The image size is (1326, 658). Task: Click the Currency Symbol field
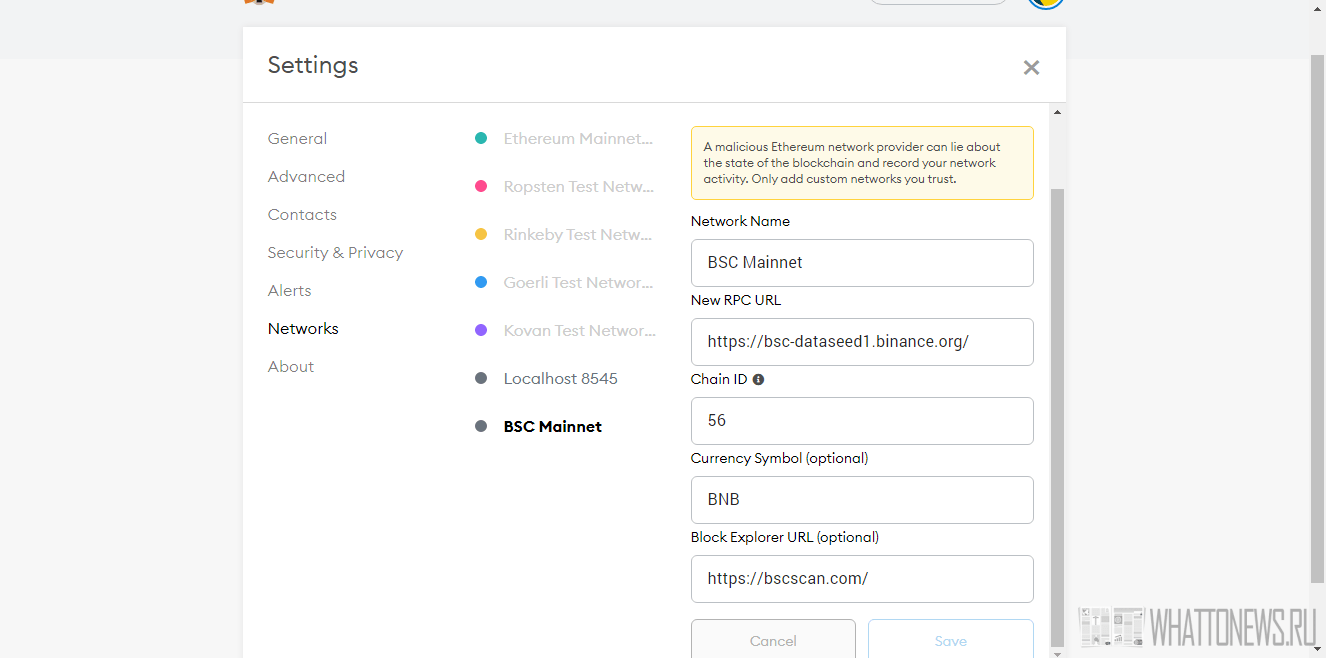862,500
